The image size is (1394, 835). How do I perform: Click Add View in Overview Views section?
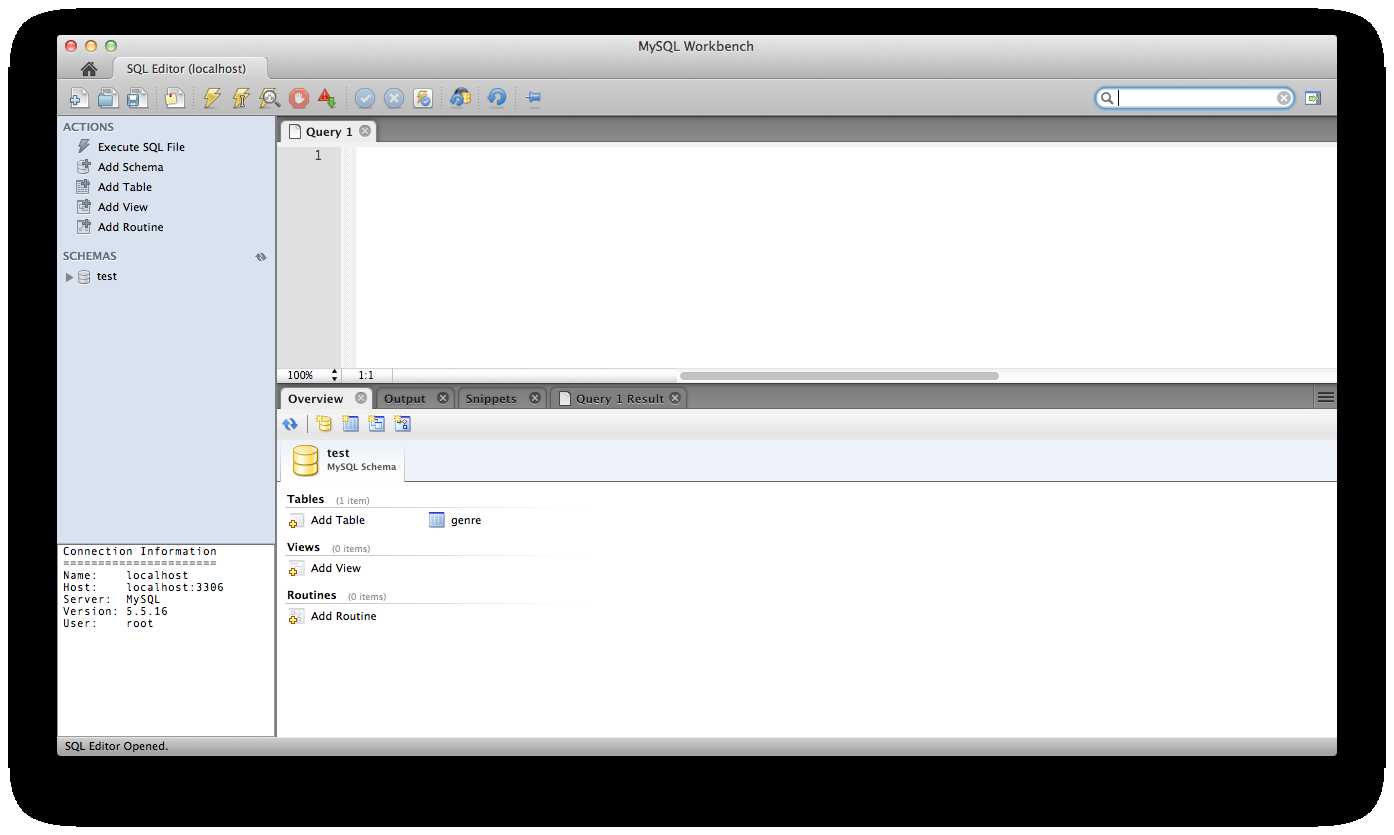point(324,568)
